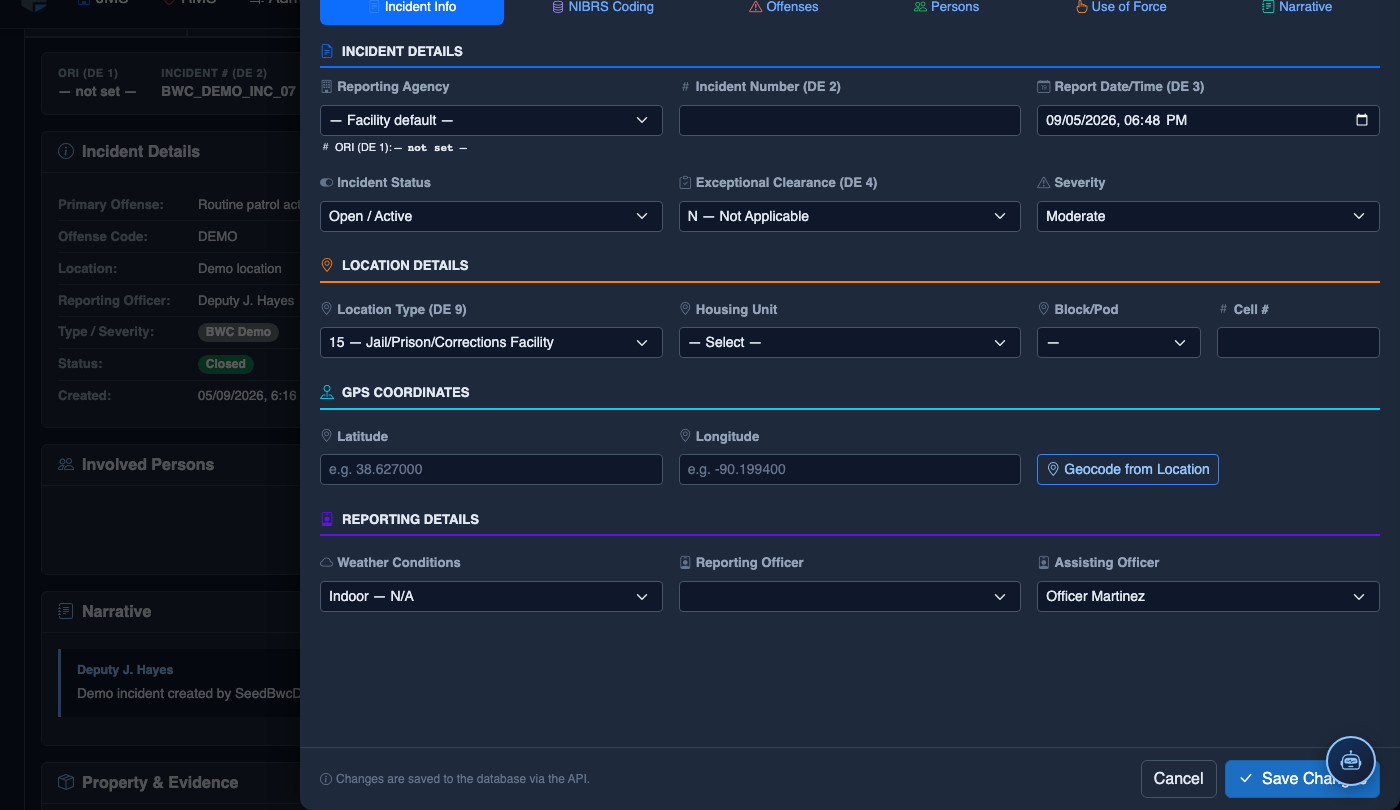Click the Geocode from Location button
Viewport: 1400px width, 810px height.
coord(1128,469)
